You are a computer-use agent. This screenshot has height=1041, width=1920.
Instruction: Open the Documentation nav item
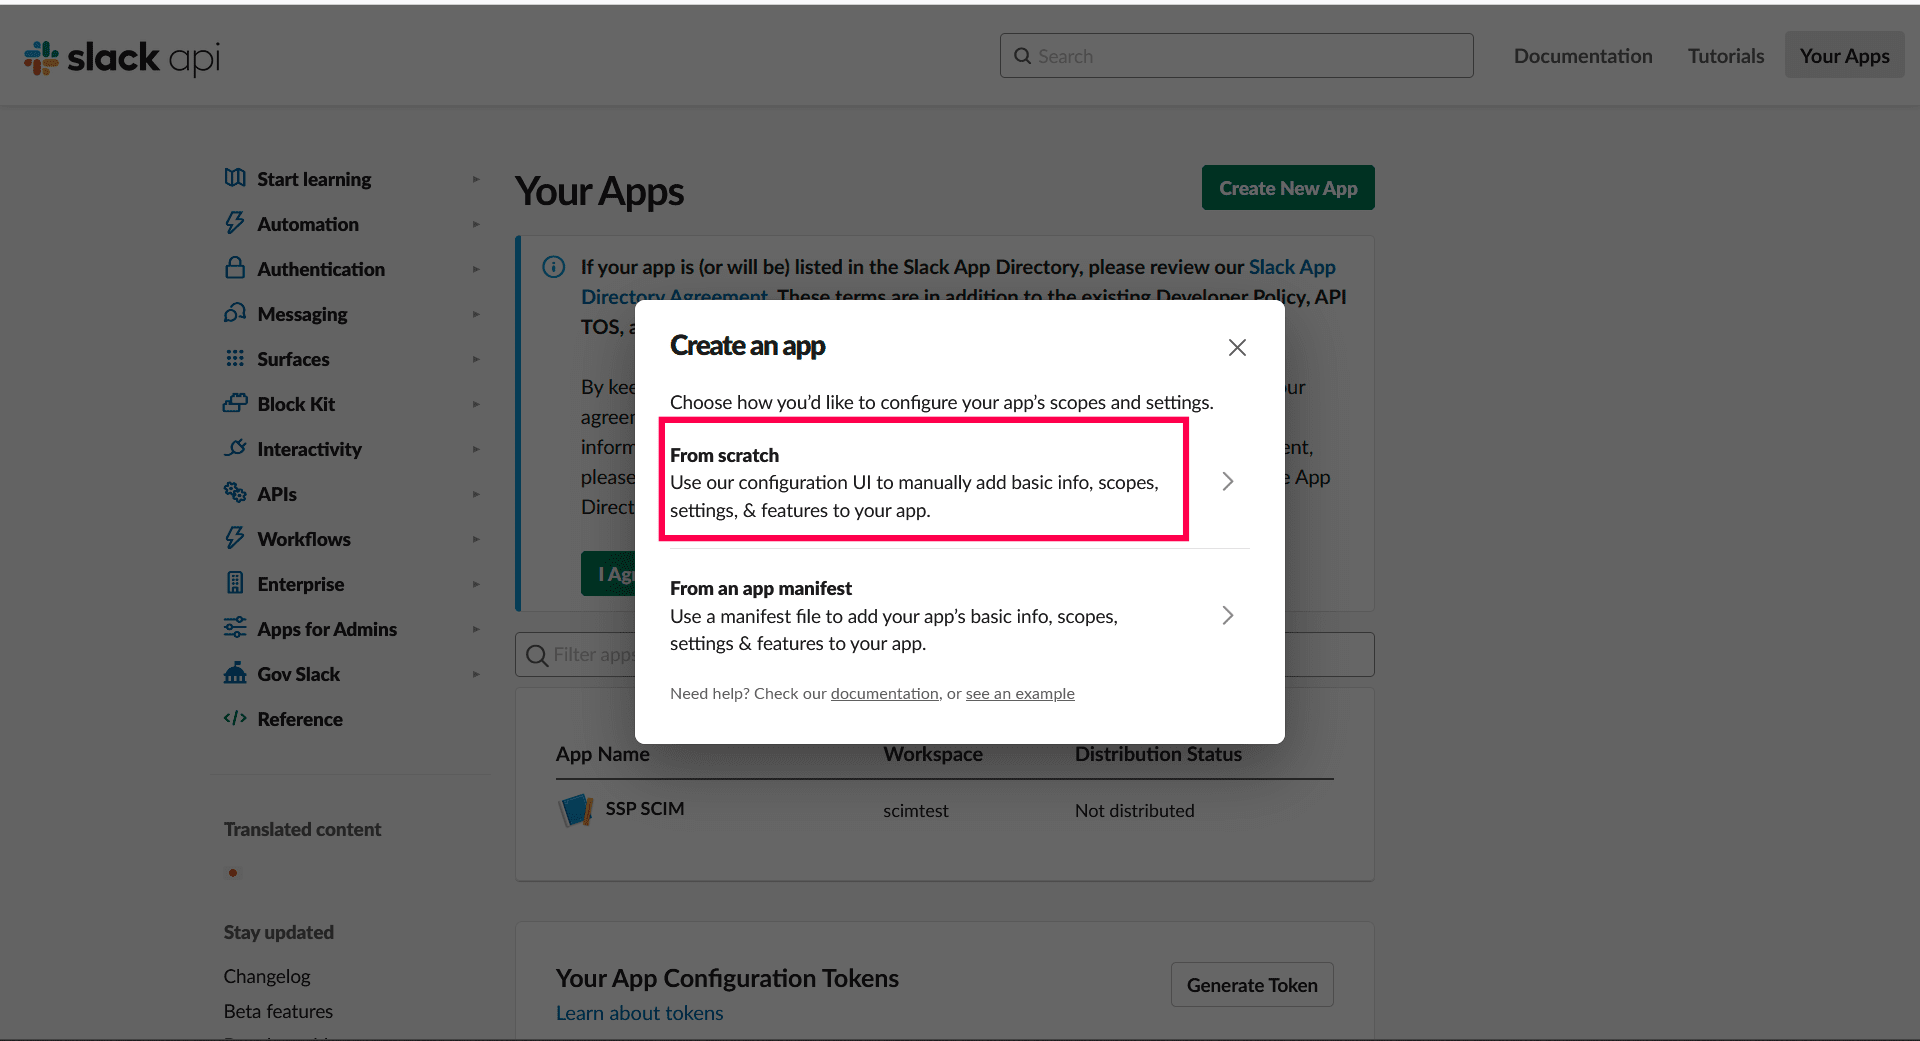click(1583, 56)
